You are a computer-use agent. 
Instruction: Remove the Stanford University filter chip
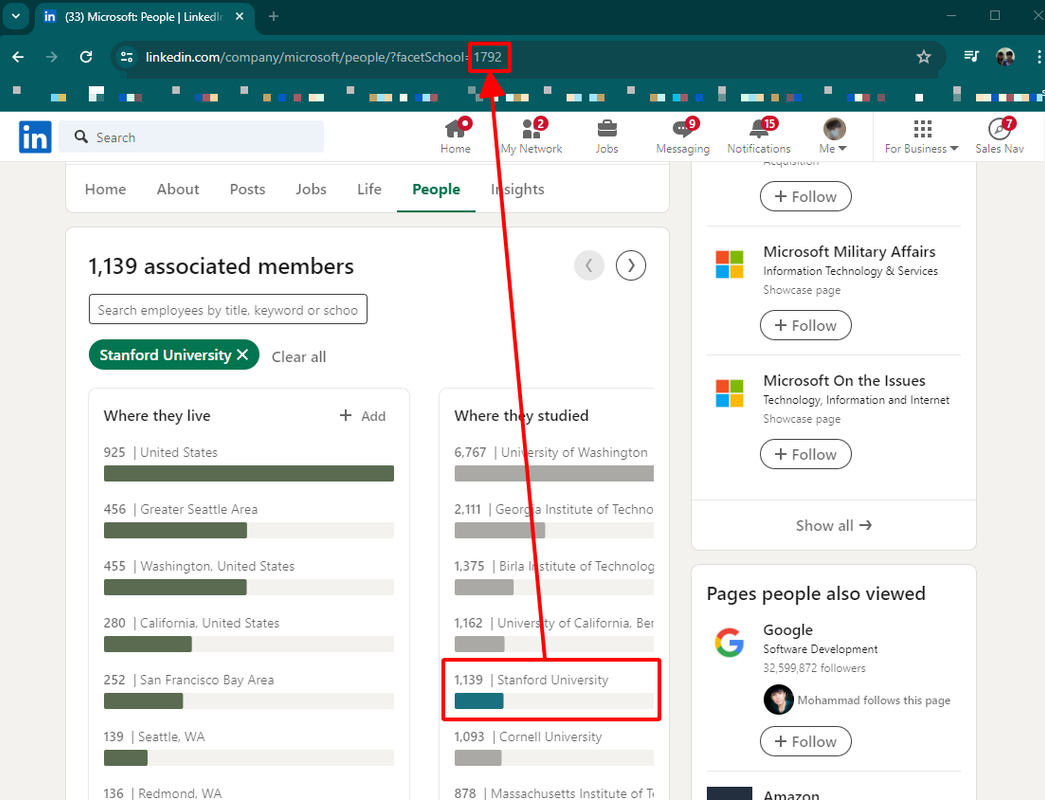(242, 355)
